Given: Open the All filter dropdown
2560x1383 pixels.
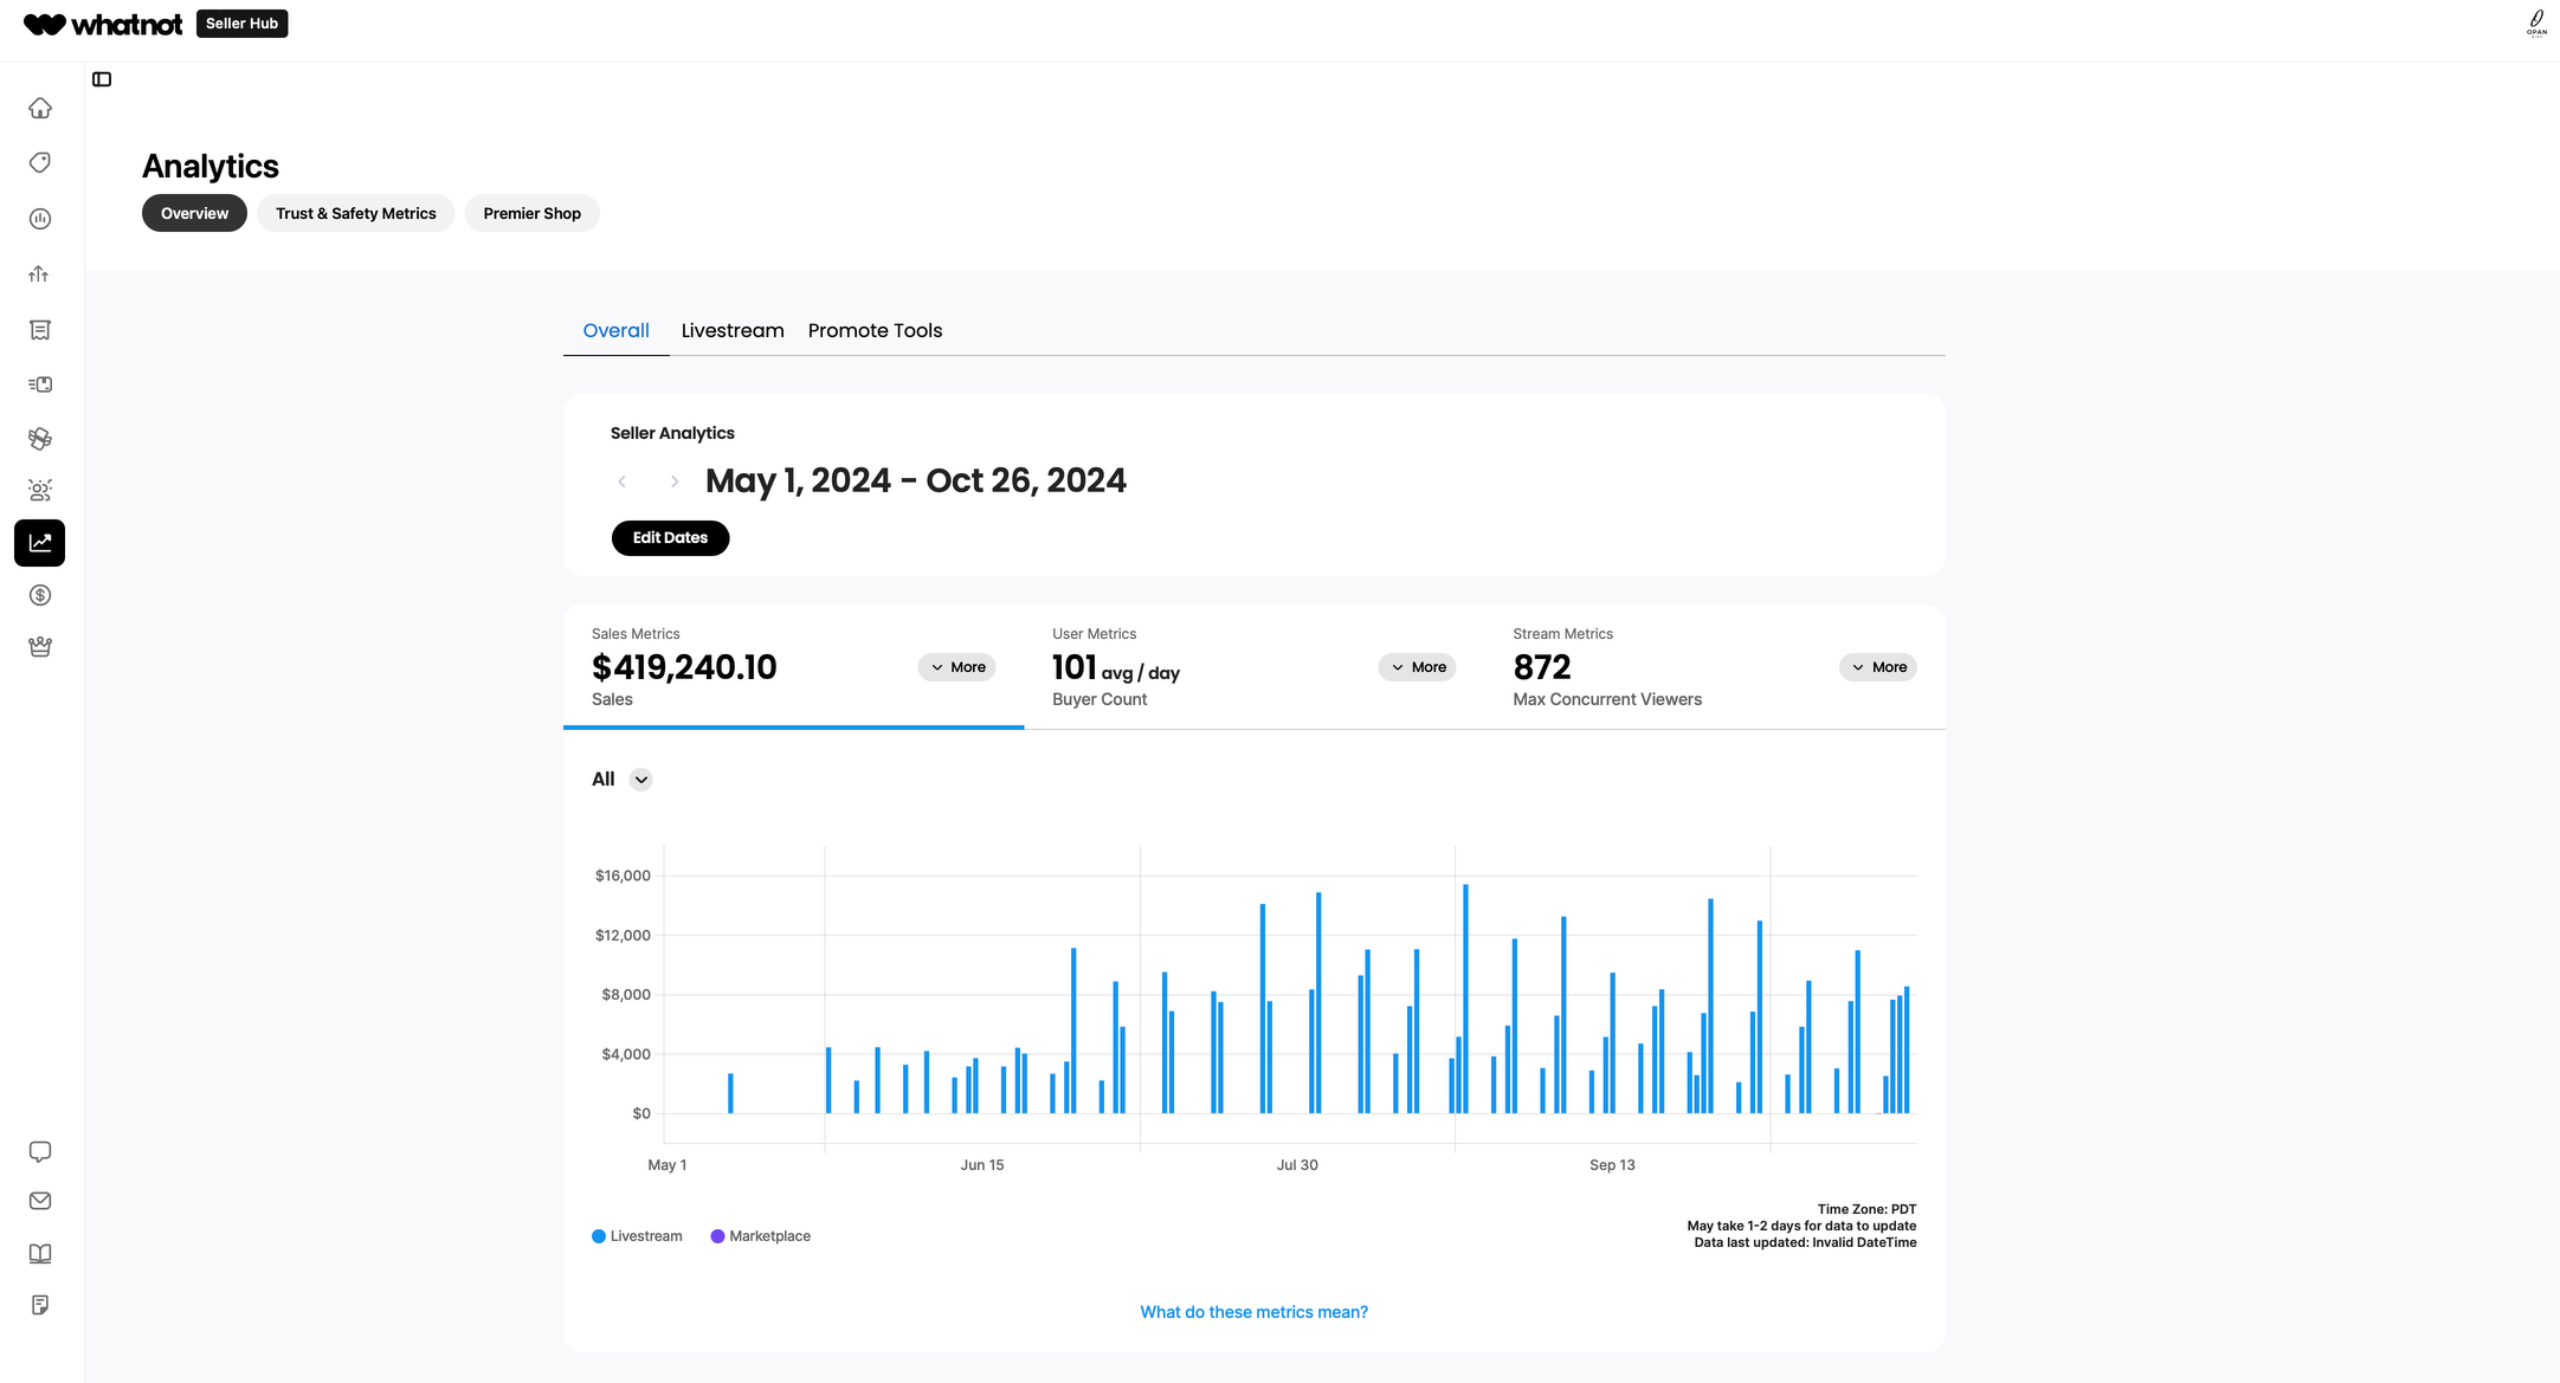Looking at the screenshot, I should point(641,780).
